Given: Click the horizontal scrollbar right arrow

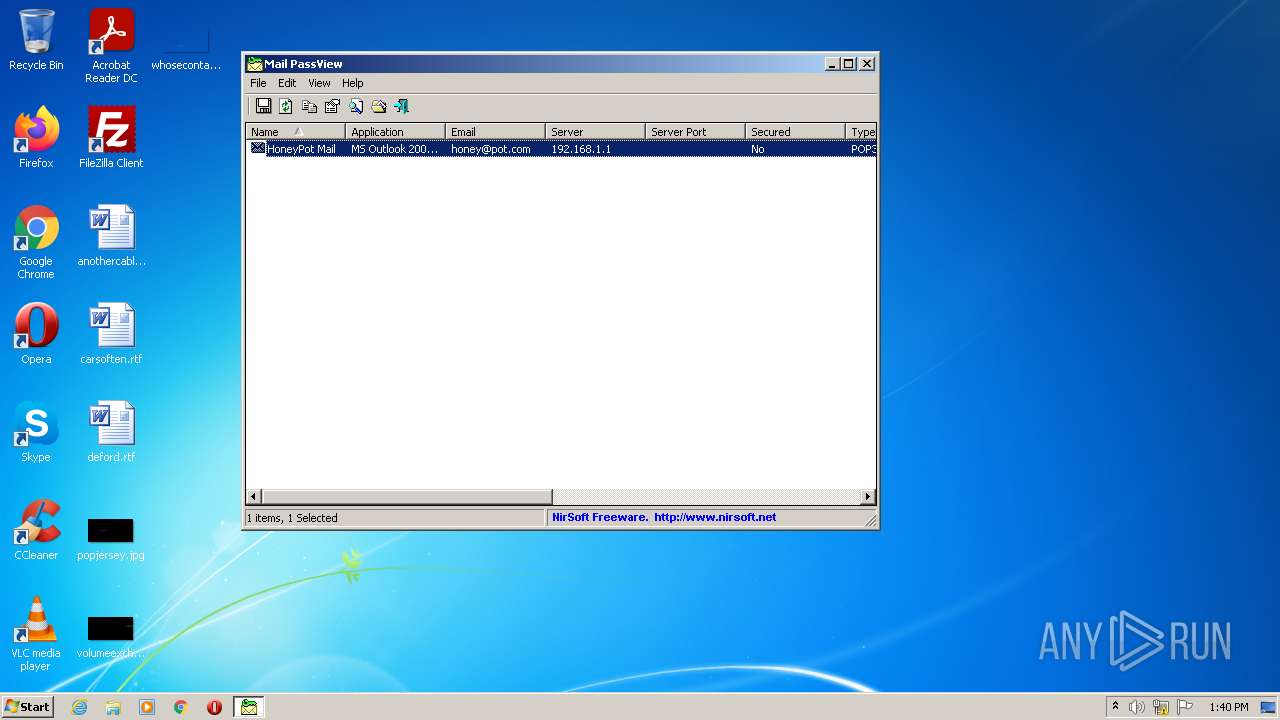Looking at the screenshot, I should point(868,497).
